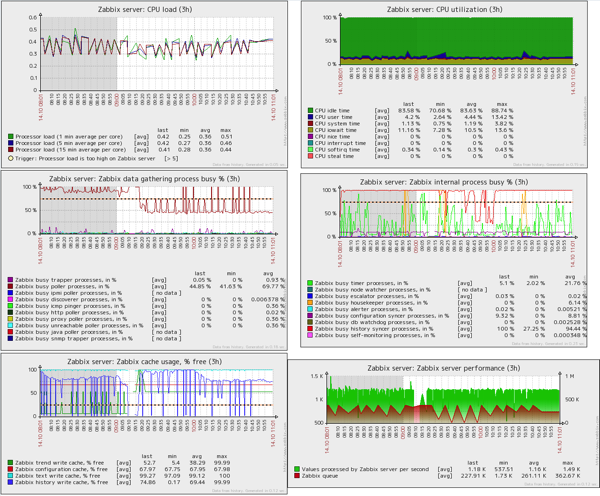Click the blue swatch next to CPU user time
600x496 pixels.
click(310, 117)
